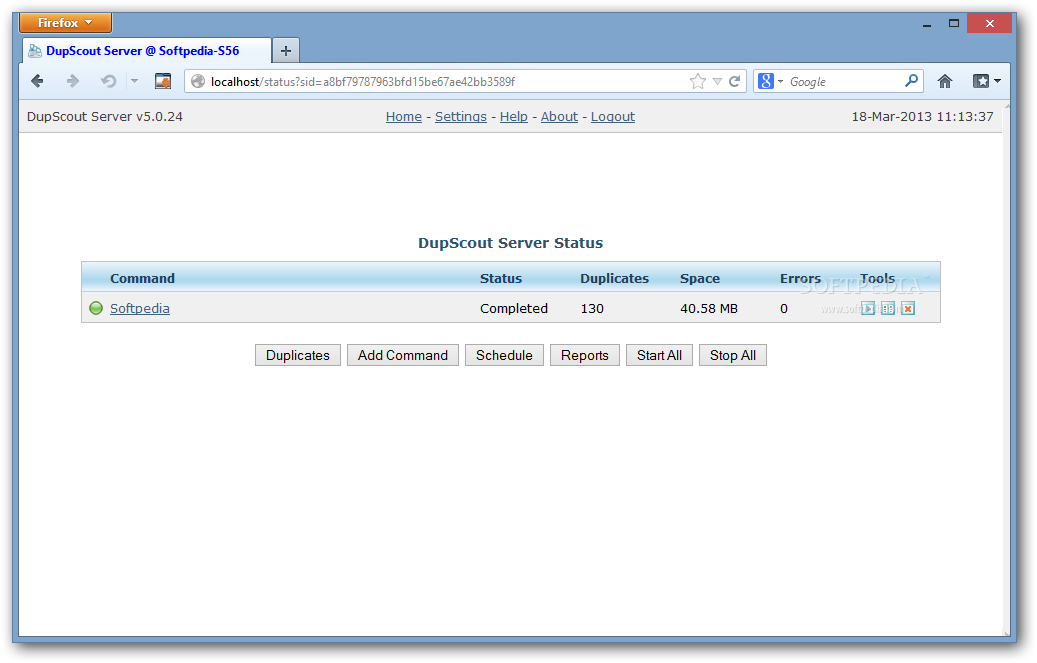The image size is (1037, 663).
Task: Bookmark this page with the star icon
Action: click(x=698, y=81)
